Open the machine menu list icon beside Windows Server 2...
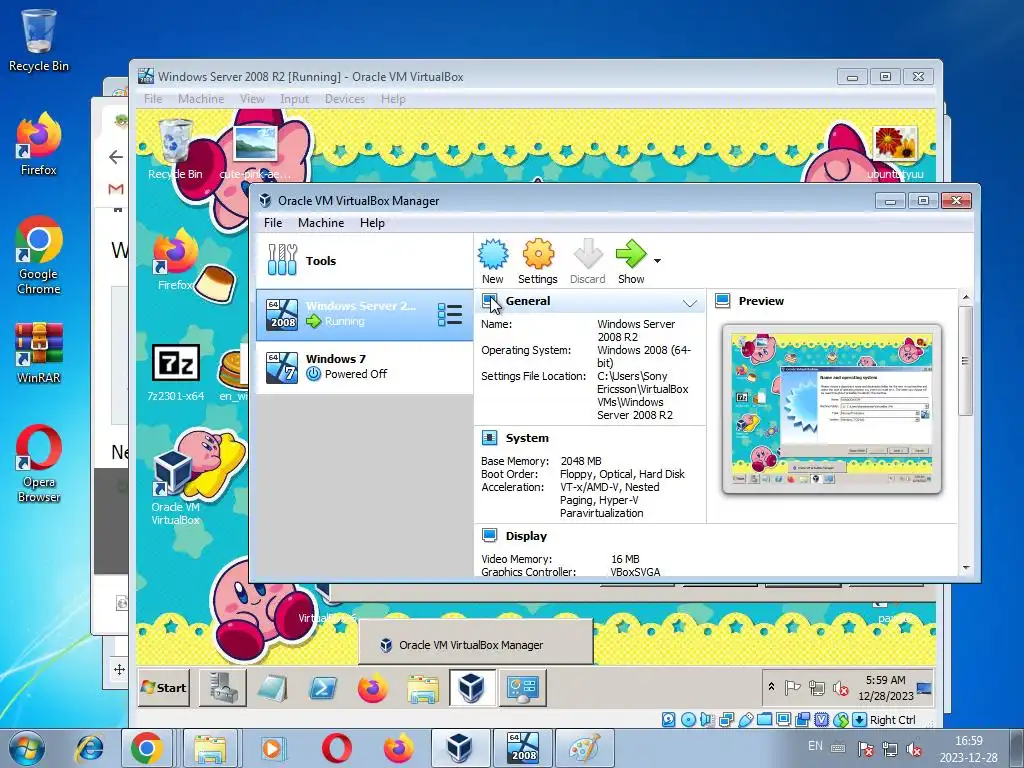Screen dimensions: 1024x768 pyautogui.click(x=450, y=315)
